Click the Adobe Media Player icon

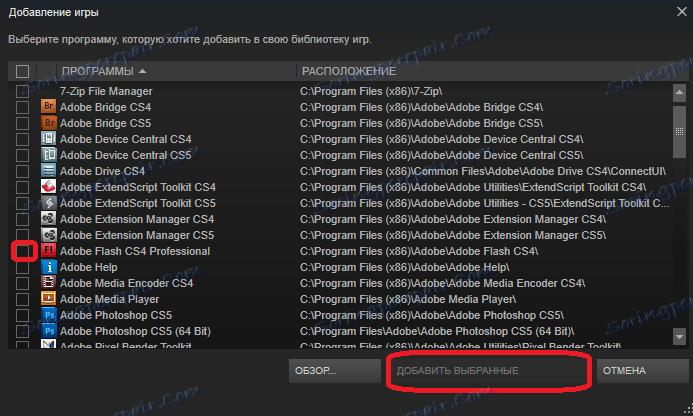[x=49, y=298]
